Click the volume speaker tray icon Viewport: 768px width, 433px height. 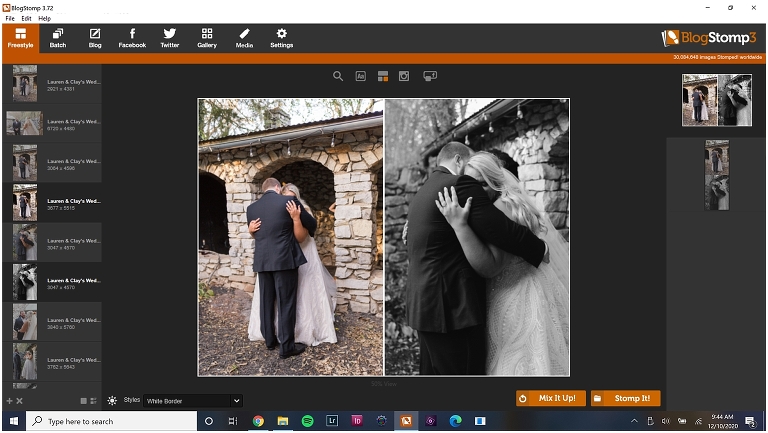(x=666, y=421)
